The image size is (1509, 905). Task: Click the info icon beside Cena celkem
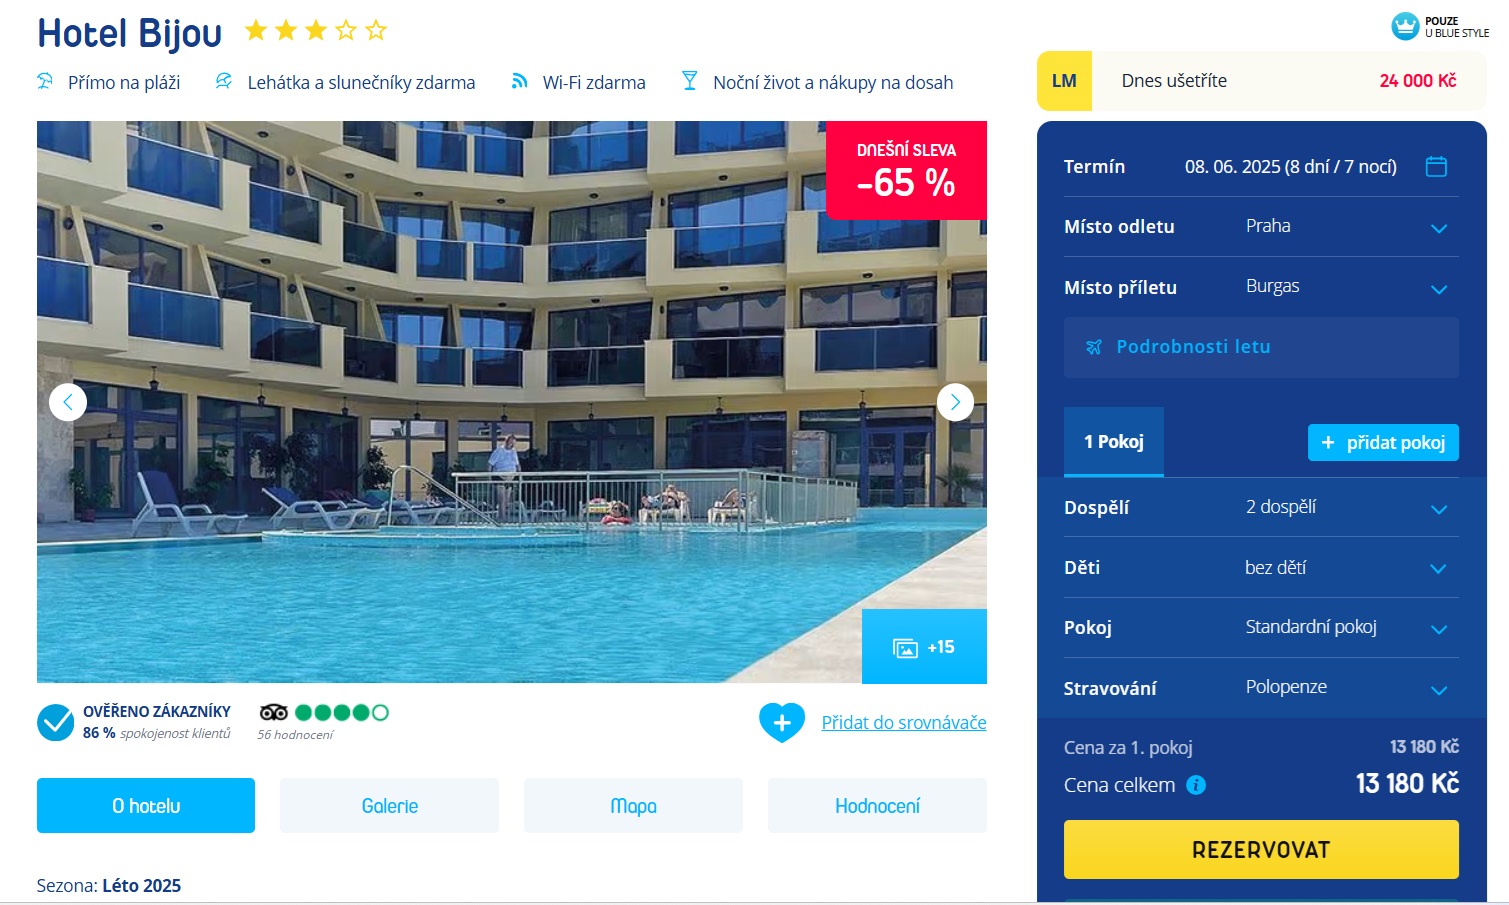click(x=1196, y=785)
